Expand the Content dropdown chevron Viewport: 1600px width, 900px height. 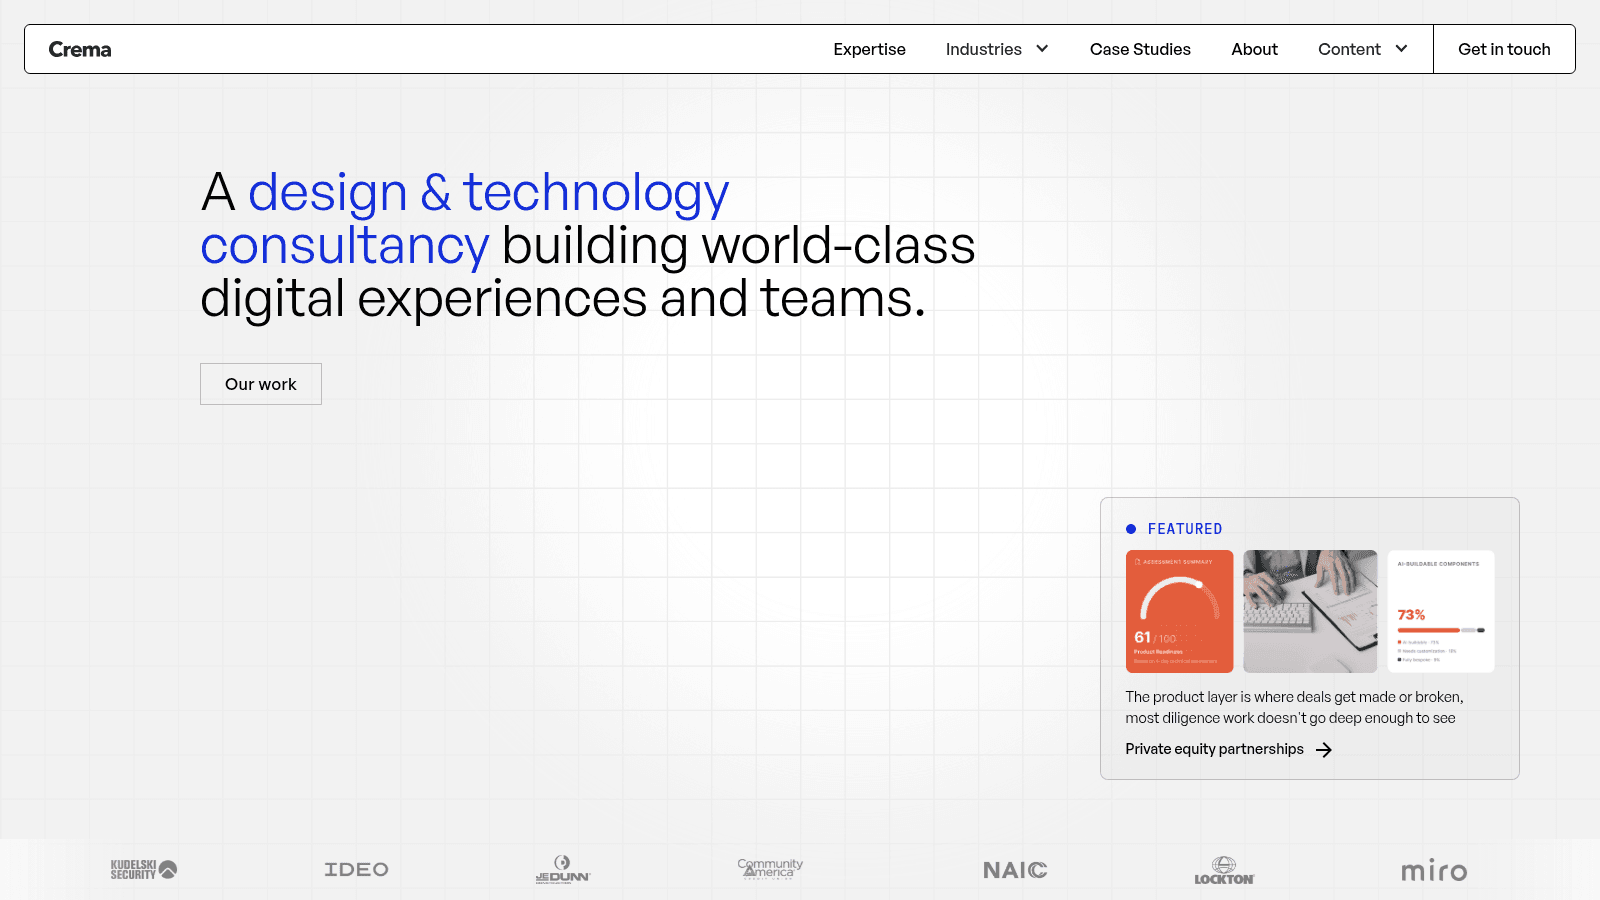1401,49
